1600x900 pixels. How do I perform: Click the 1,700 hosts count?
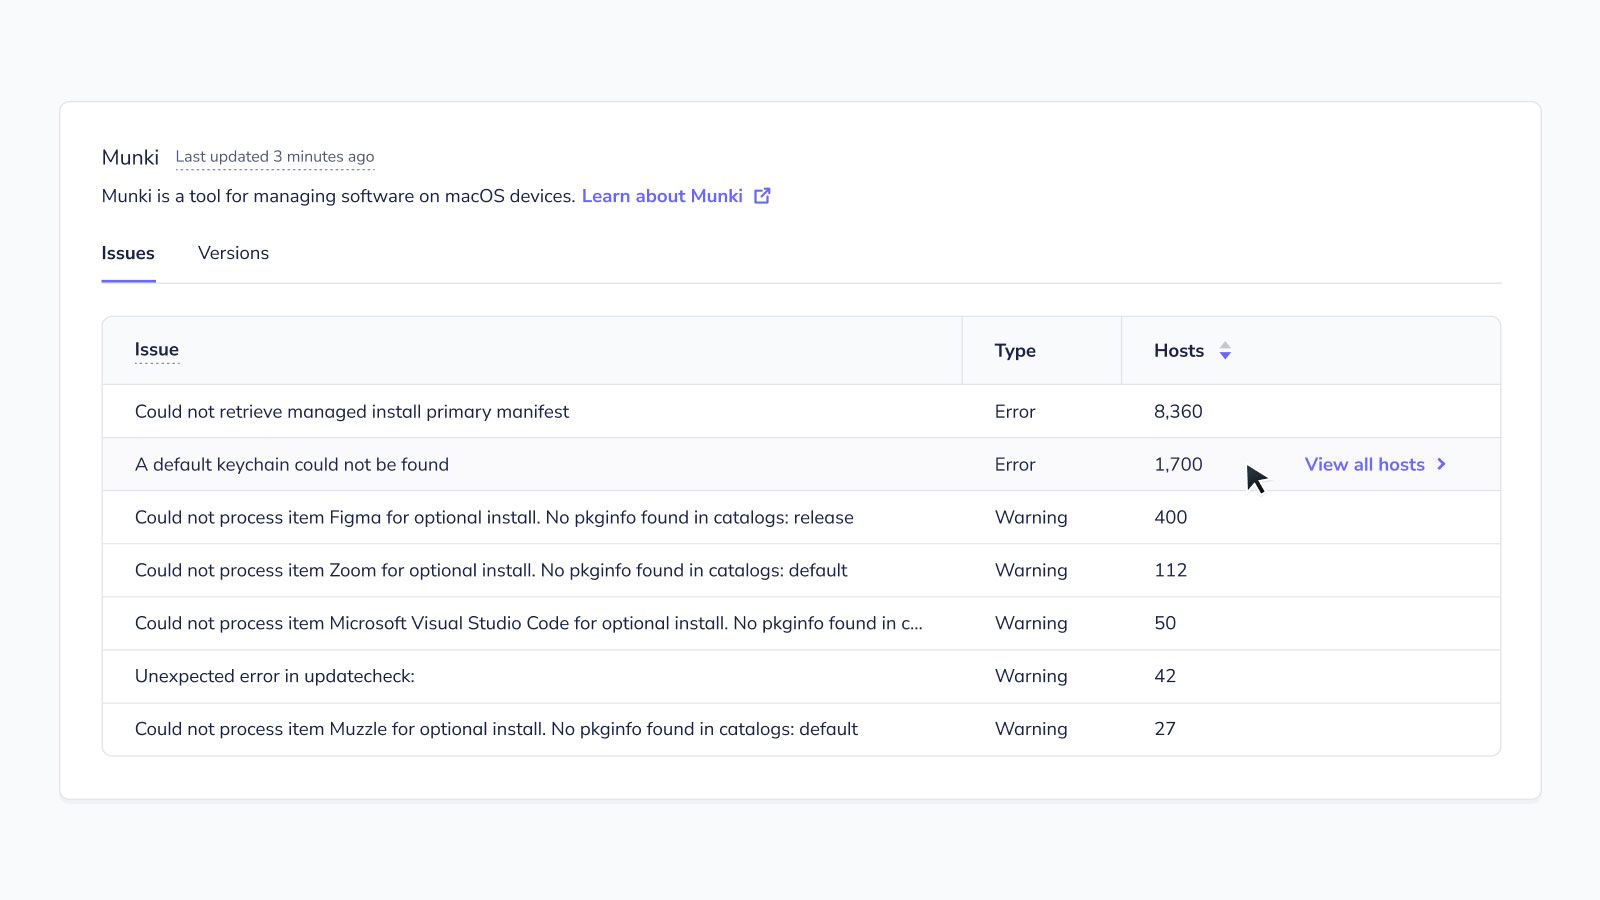pyautogui.click(x=1178, y=464)
